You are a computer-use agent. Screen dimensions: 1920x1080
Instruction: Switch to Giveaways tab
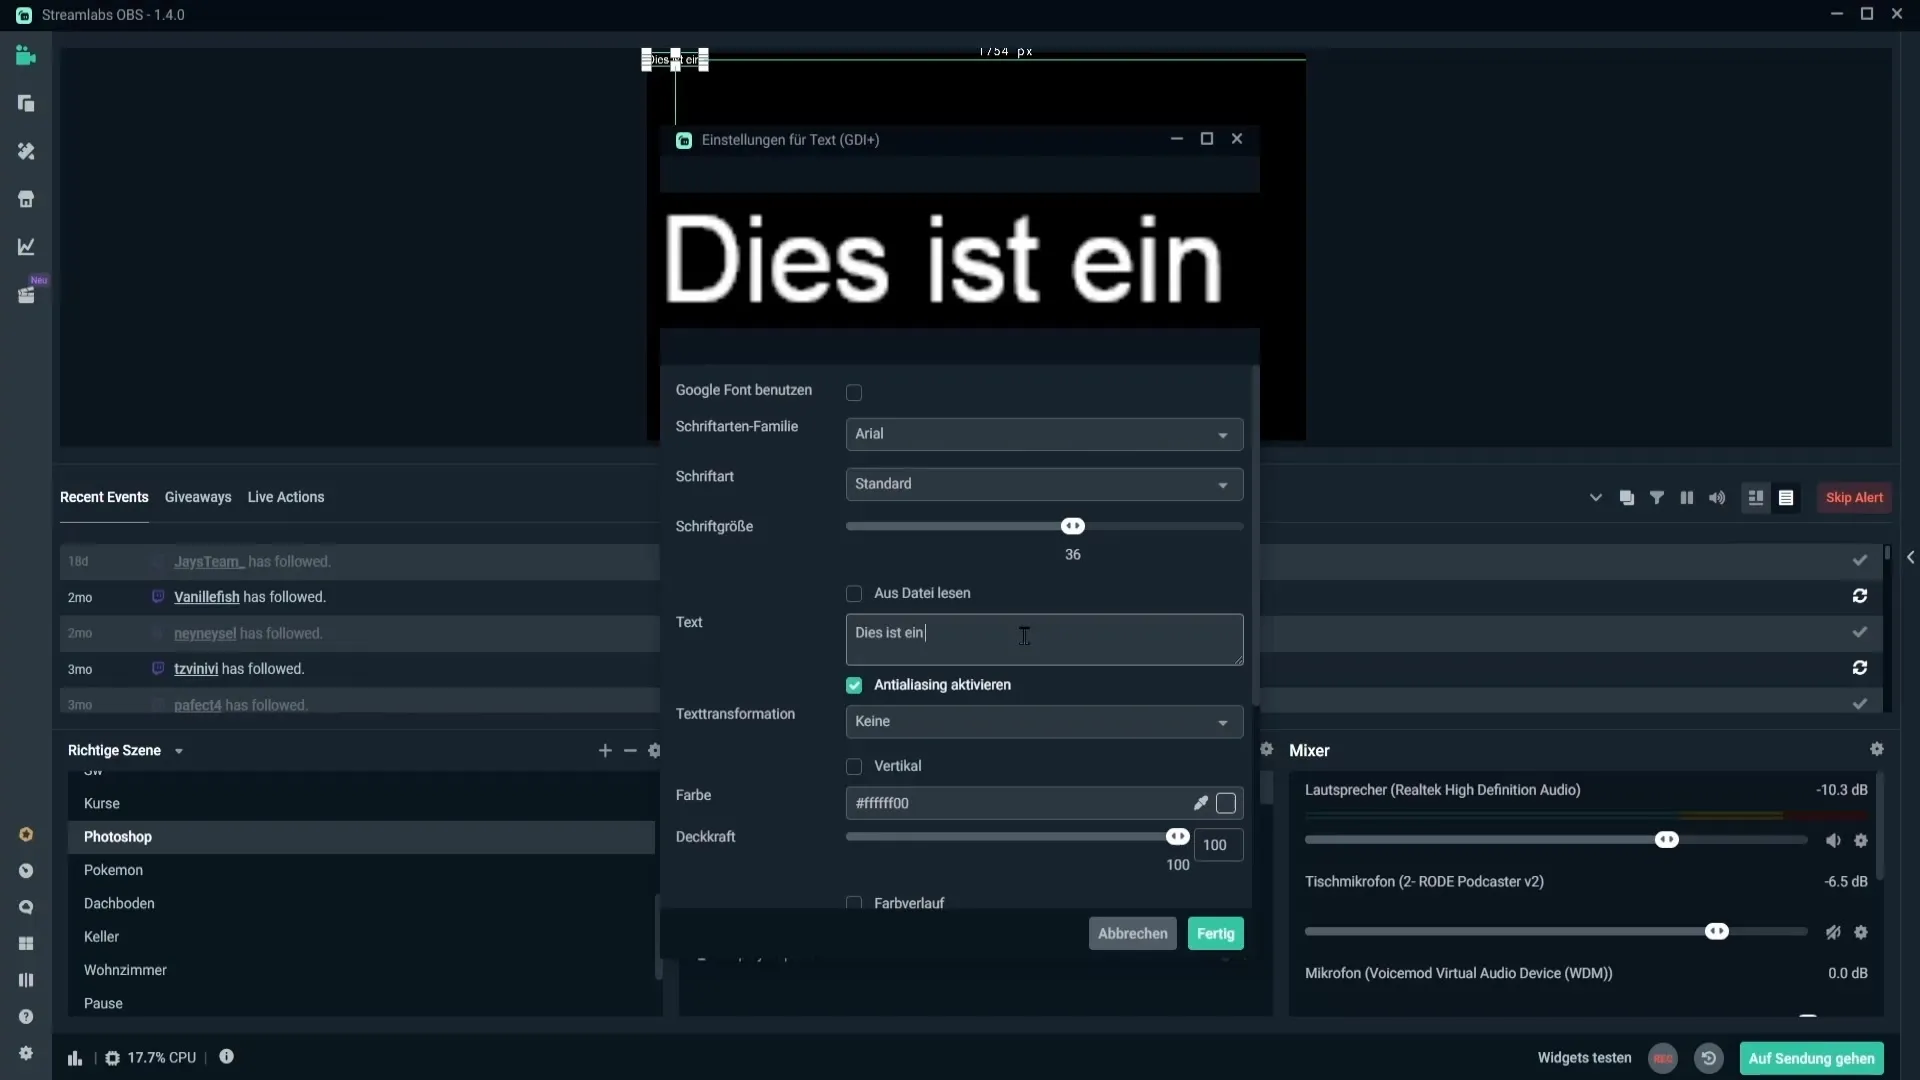click(x=198, y=497)
